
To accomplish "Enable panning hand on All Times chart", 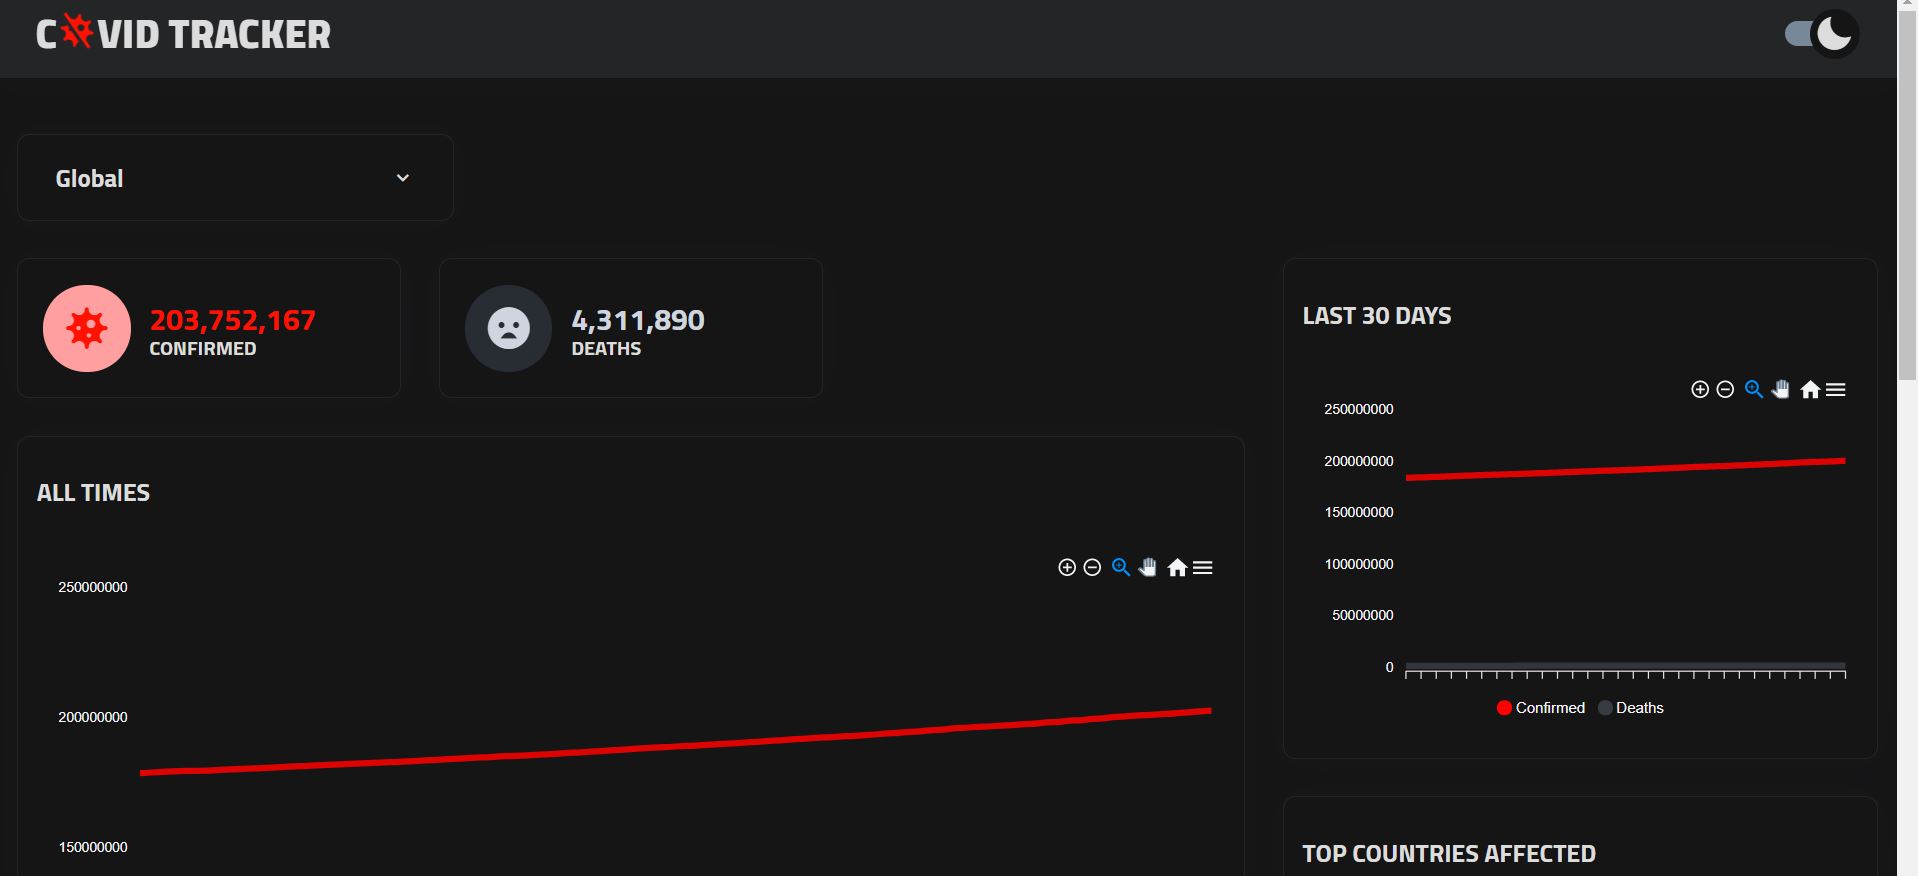I will pos(1148,568).
